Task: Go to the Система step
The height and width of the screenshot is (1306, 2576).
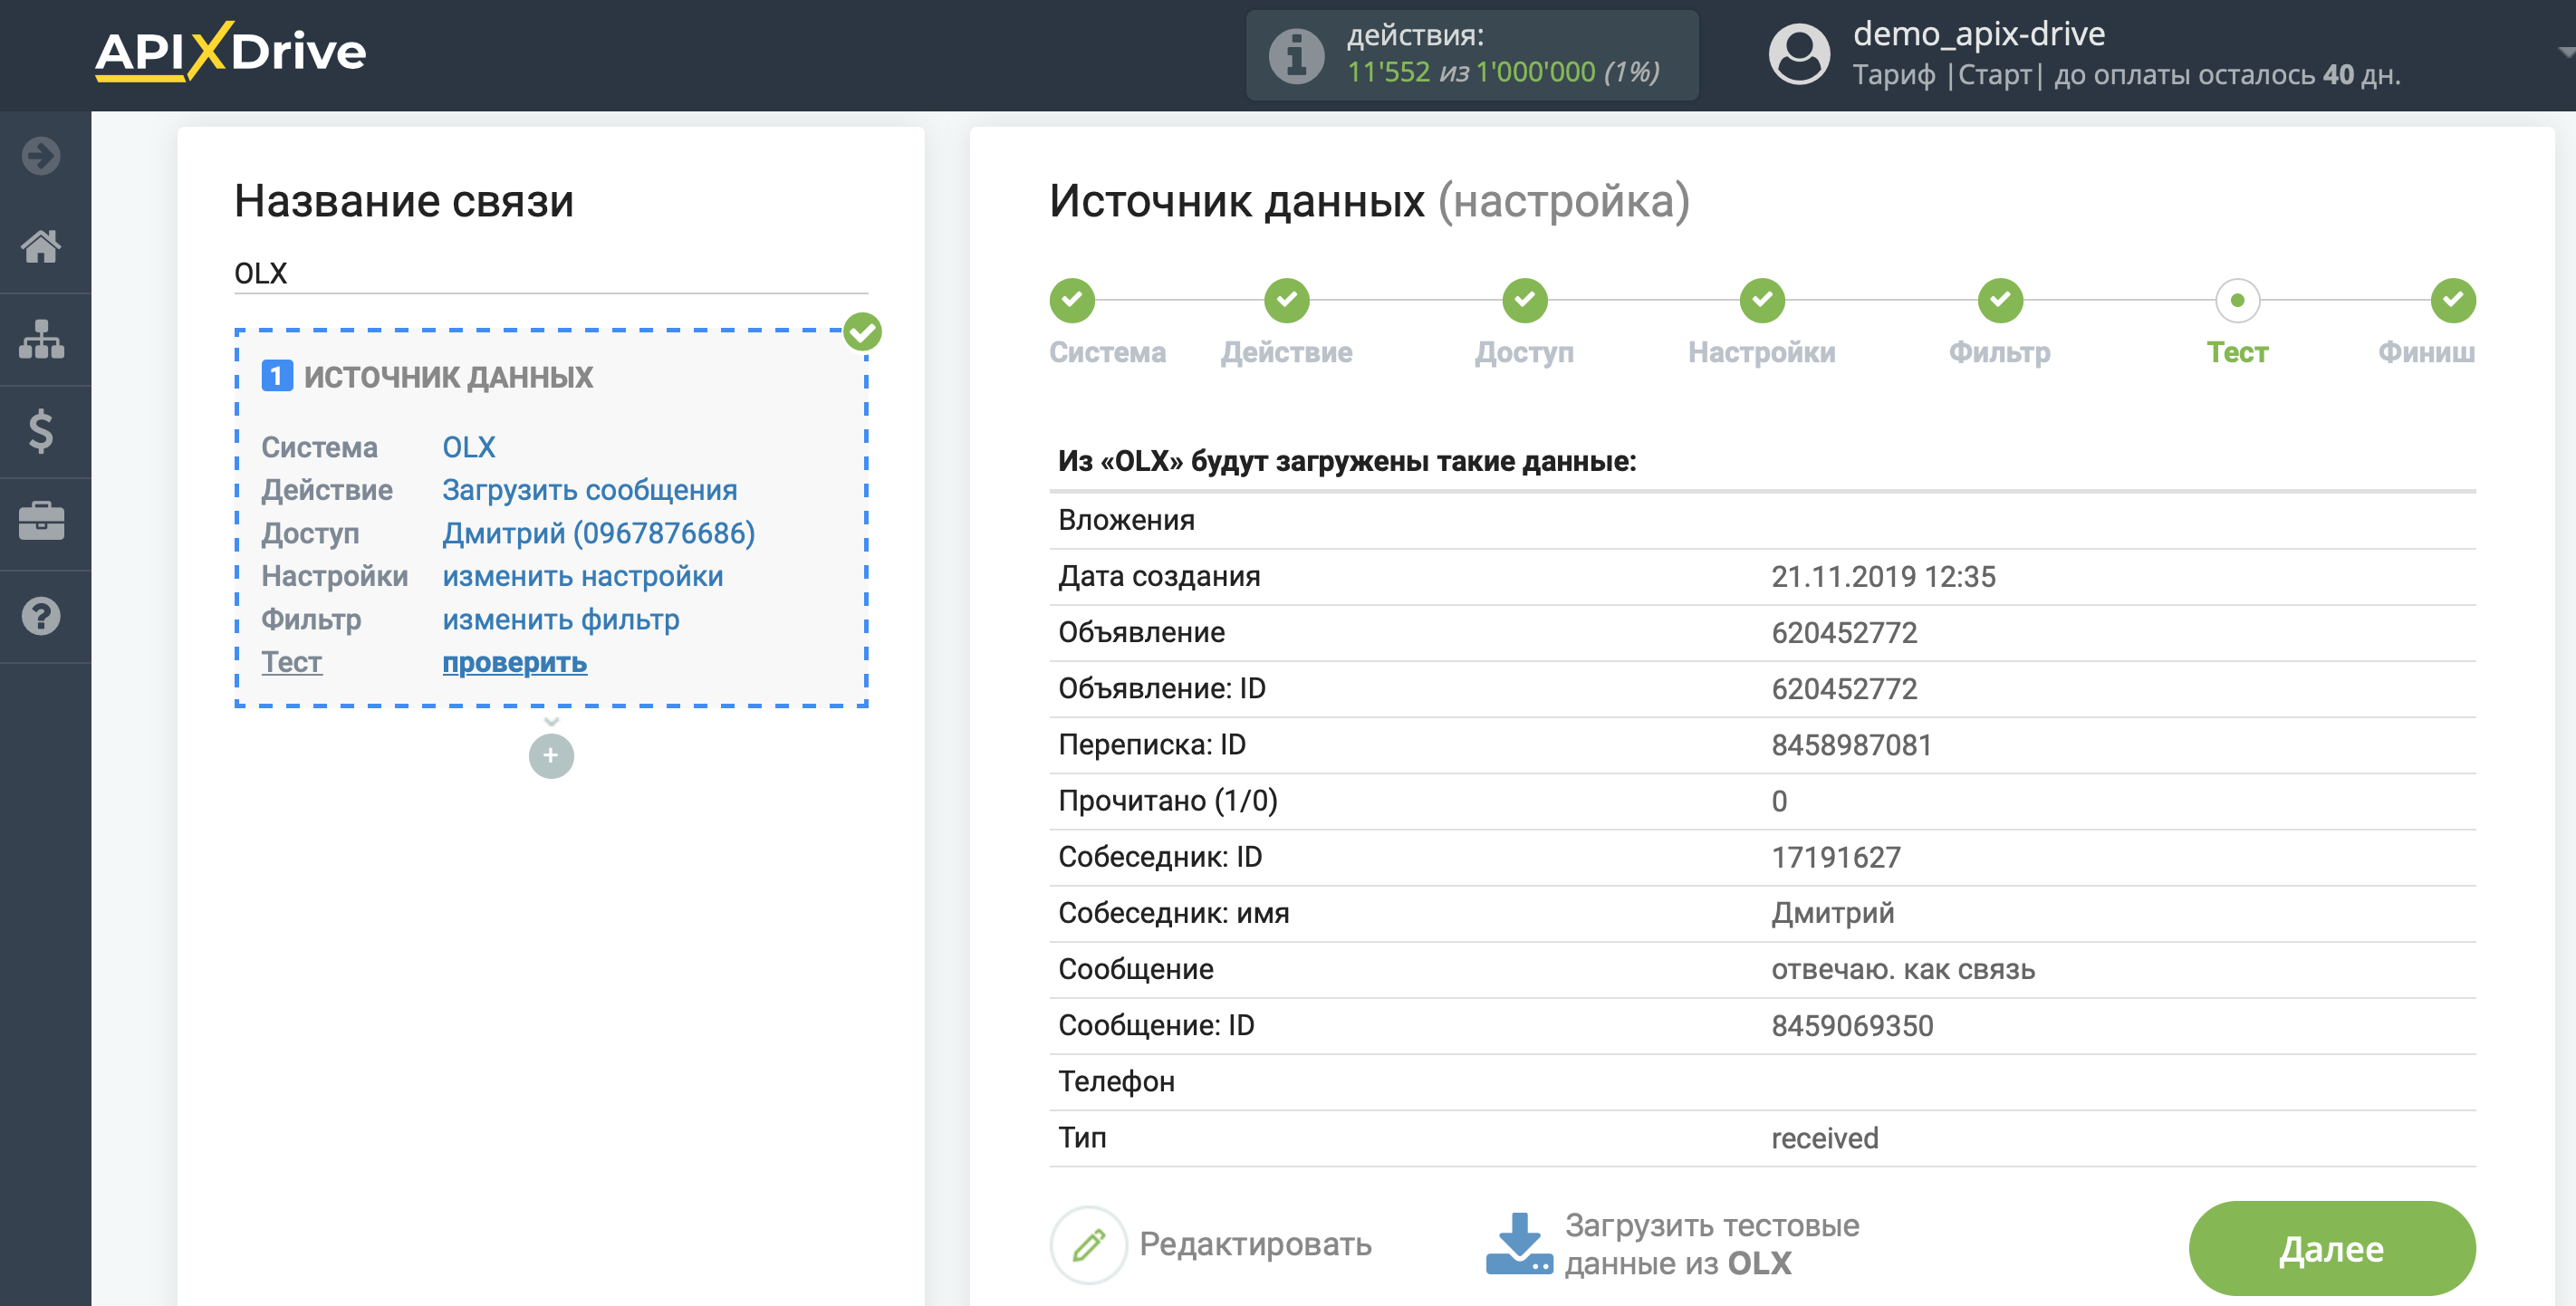Action: click(x=1072, y=300)
